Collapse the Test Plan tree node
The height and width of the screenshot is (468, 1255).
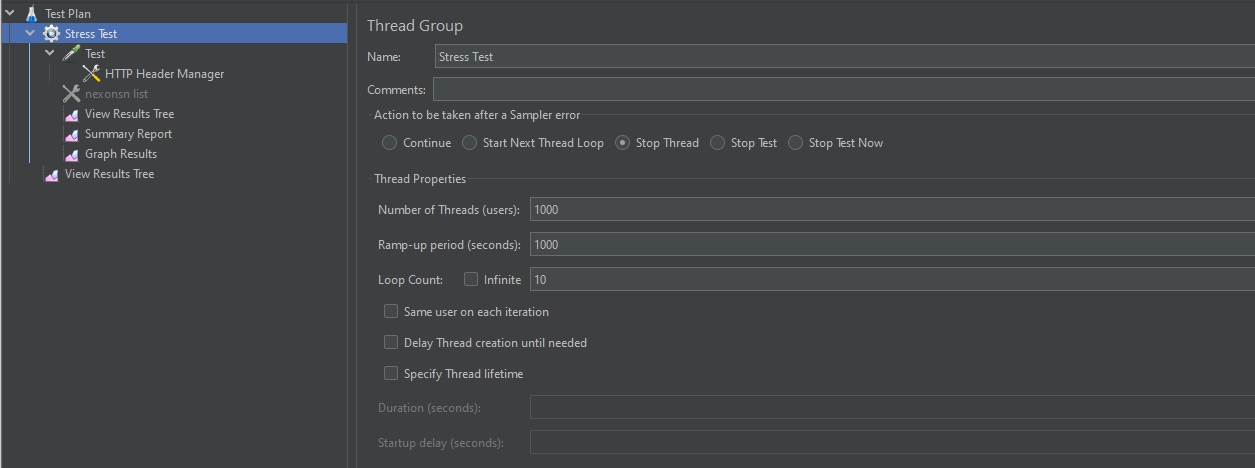pyautogui.click(x=10, y=14)
